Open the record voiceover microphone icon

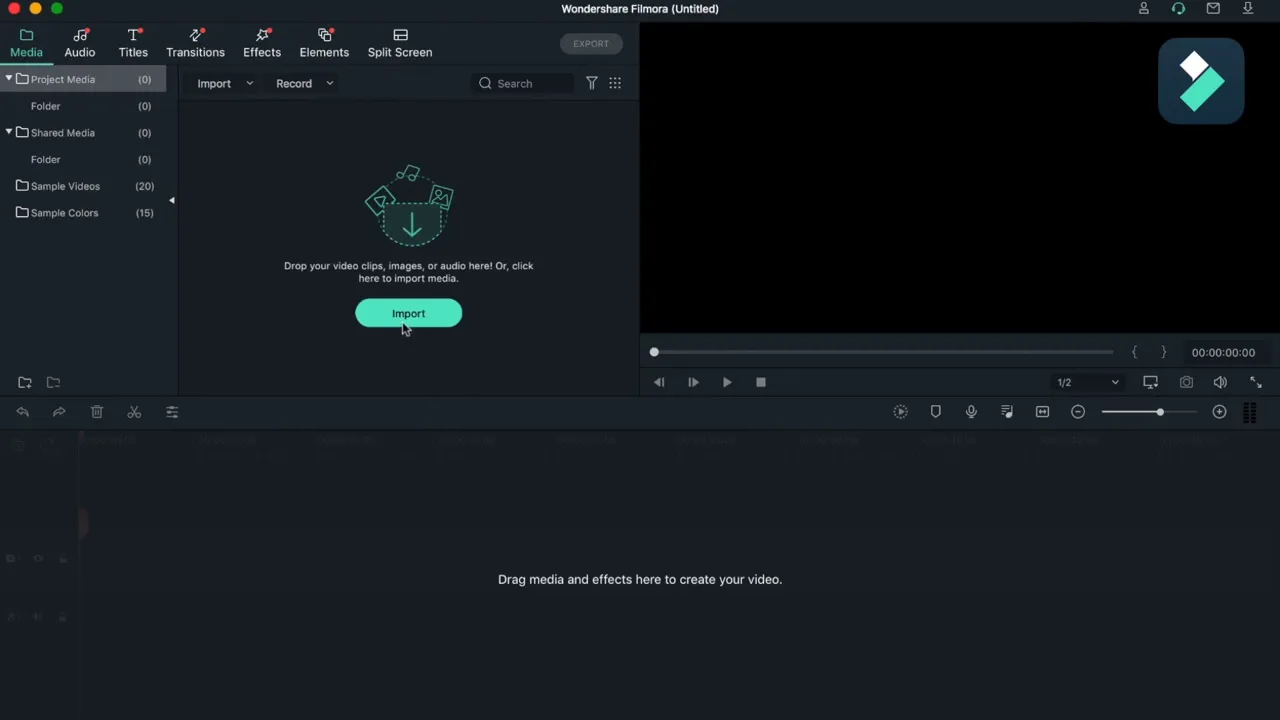click(971, 412)
